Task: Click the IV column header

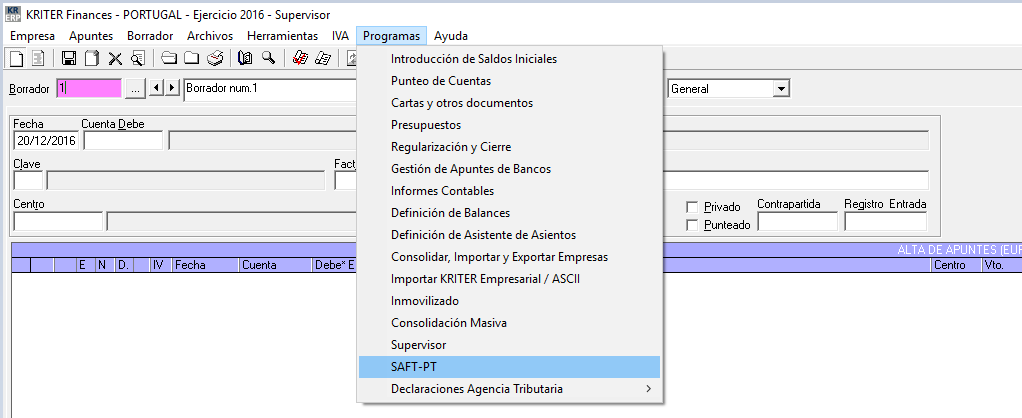Action: [161, 265]
